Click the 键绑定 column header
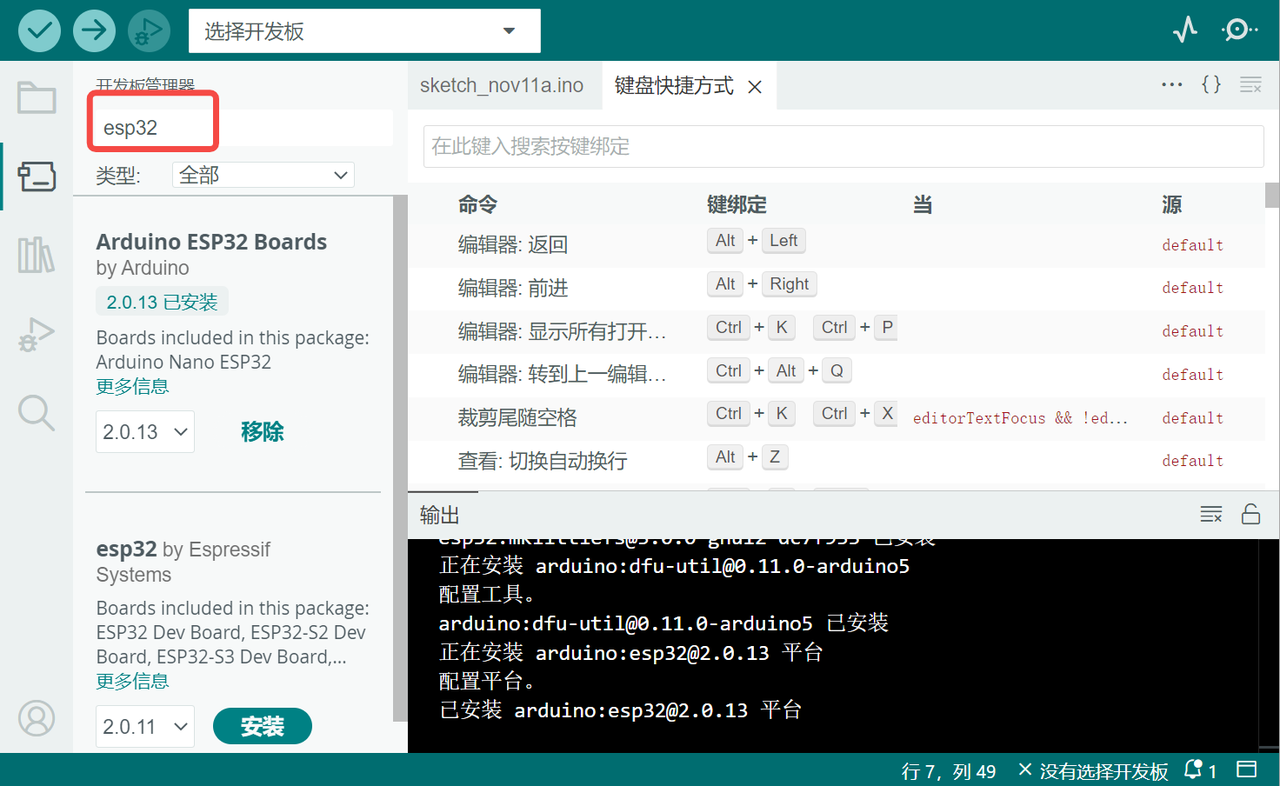 click(737, 205)
